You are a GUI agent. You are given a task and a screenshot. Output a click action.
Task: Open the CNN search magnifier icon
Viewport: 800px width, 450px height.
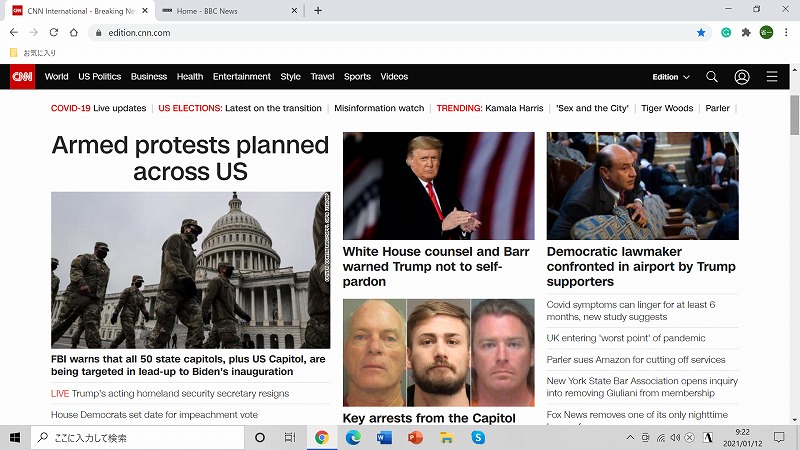(712, 77)
